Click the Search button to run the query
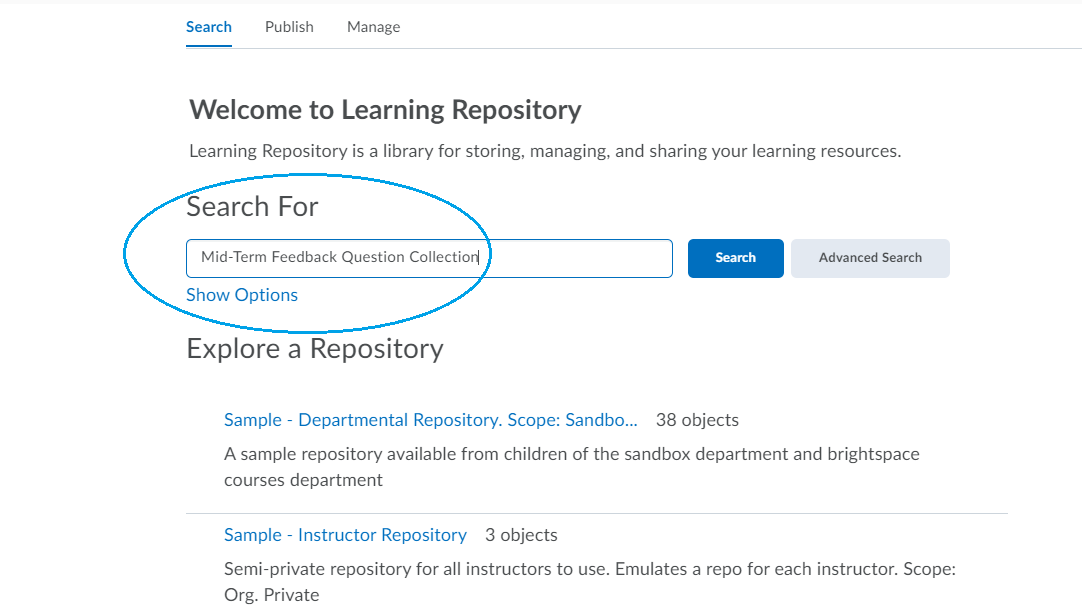The image size is (1082, 608). click(x=735, y=258)
